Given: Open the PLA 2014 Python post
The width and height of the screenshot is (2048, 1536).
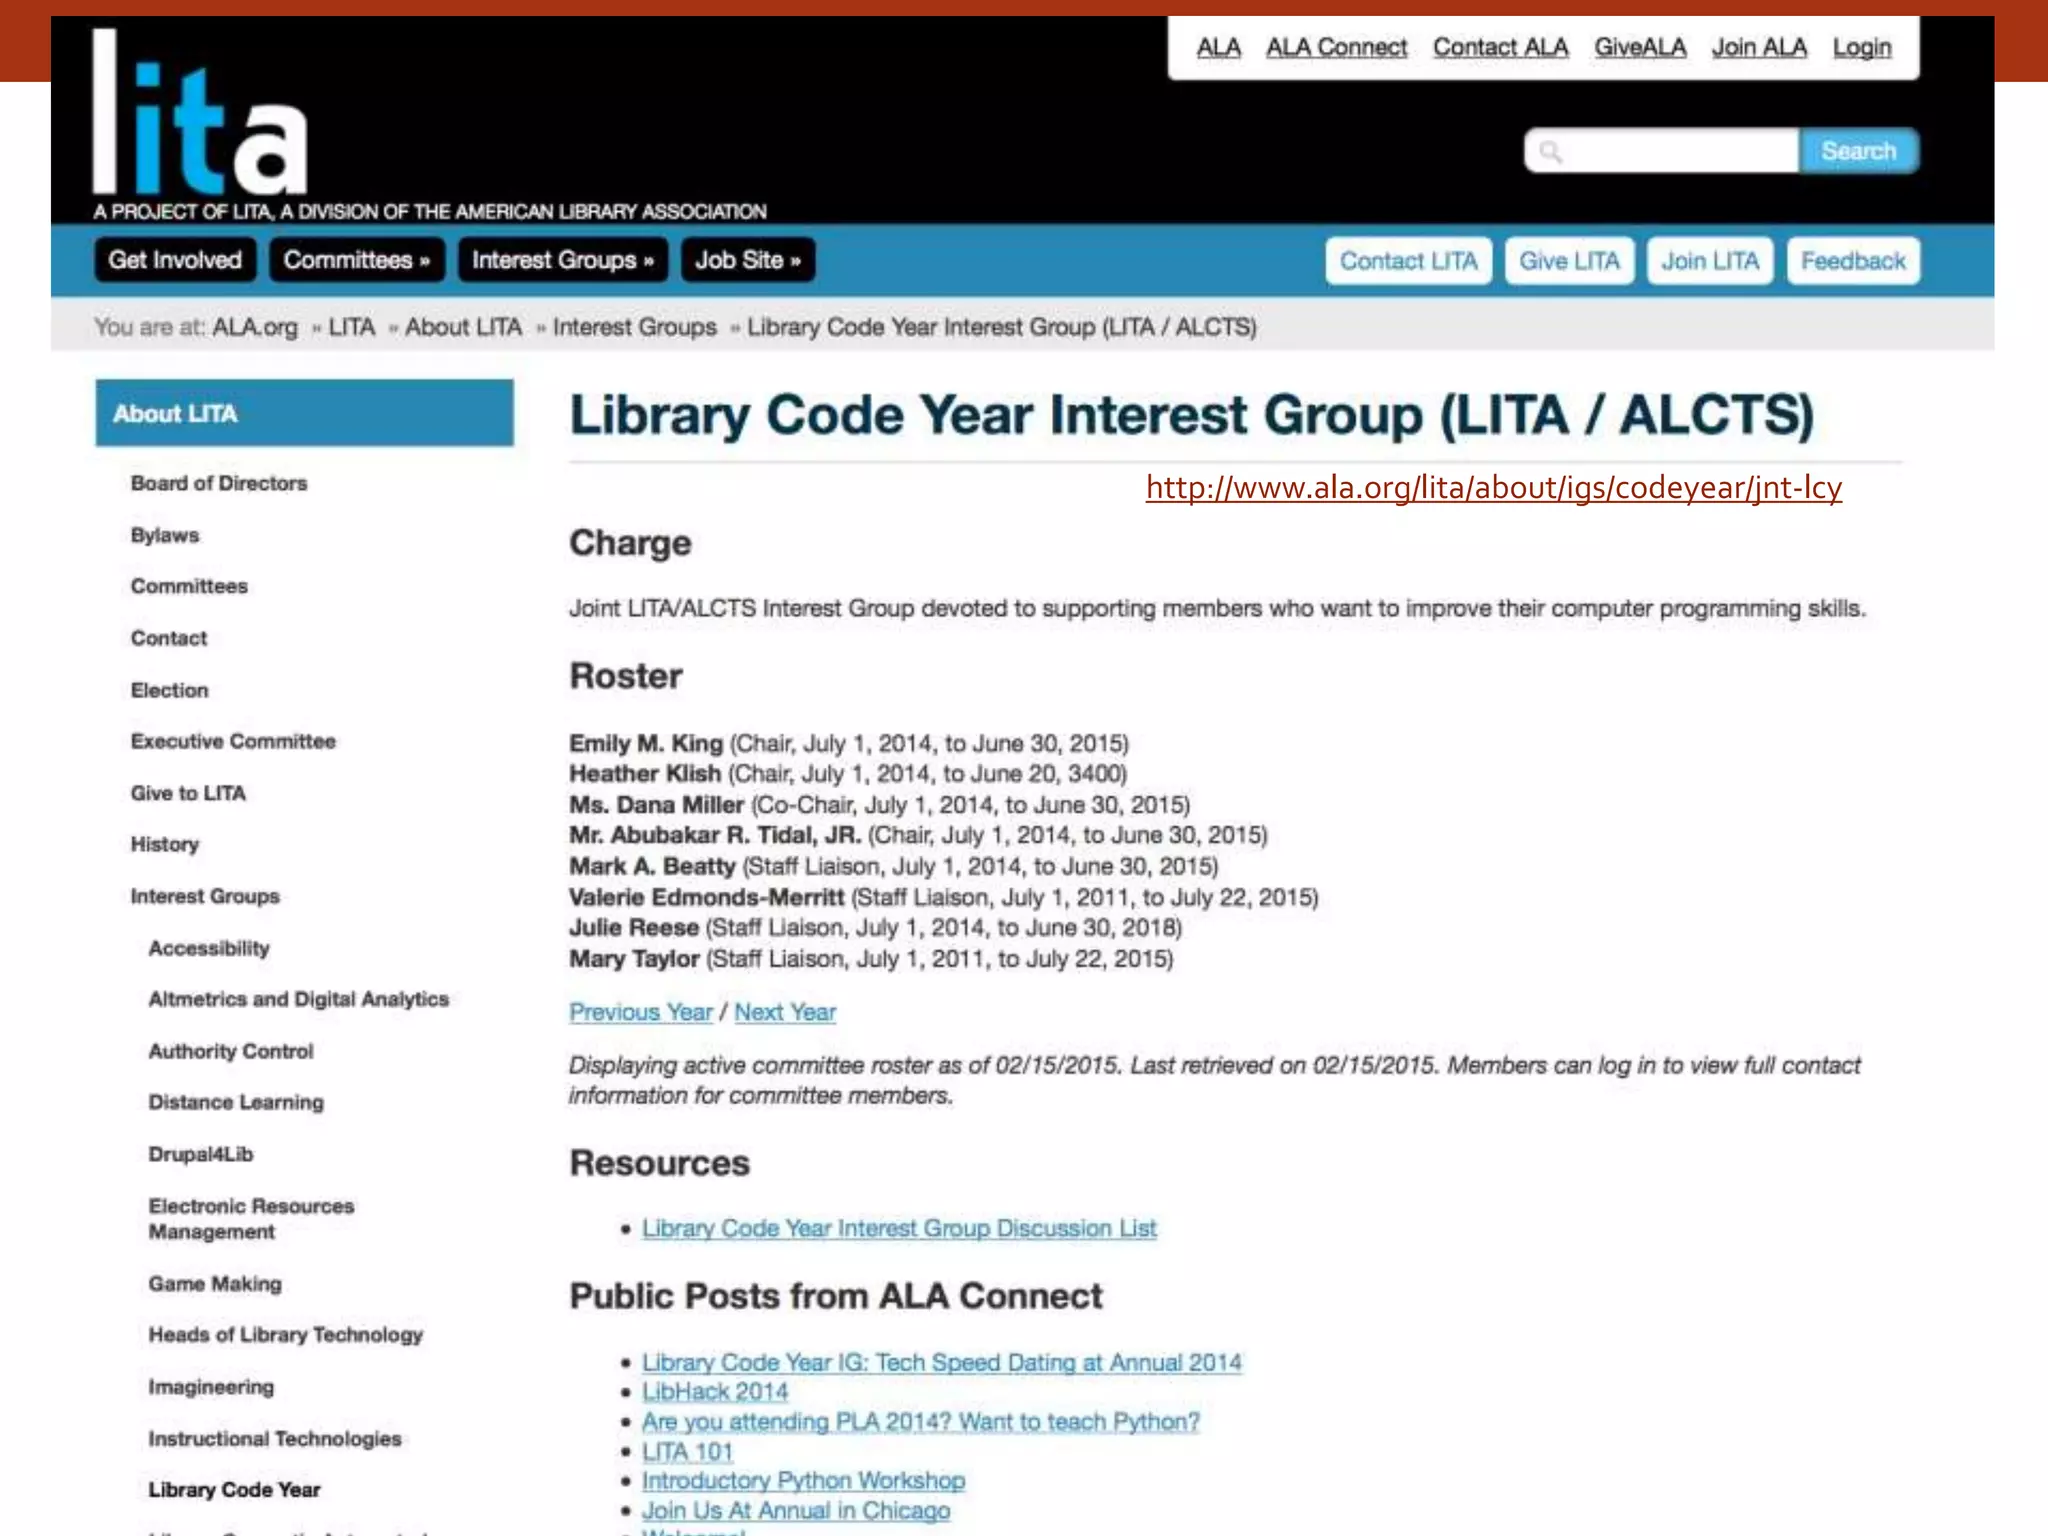Looking at the screenshot, I should (x=921, y=1422).
